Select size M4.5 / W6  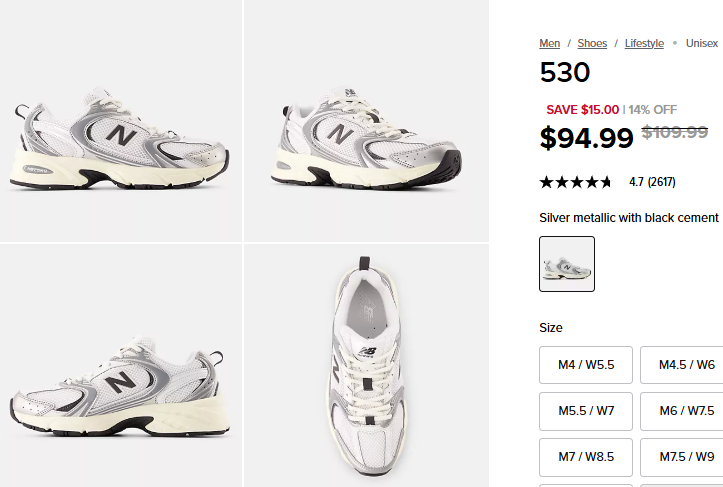point(684,365)
